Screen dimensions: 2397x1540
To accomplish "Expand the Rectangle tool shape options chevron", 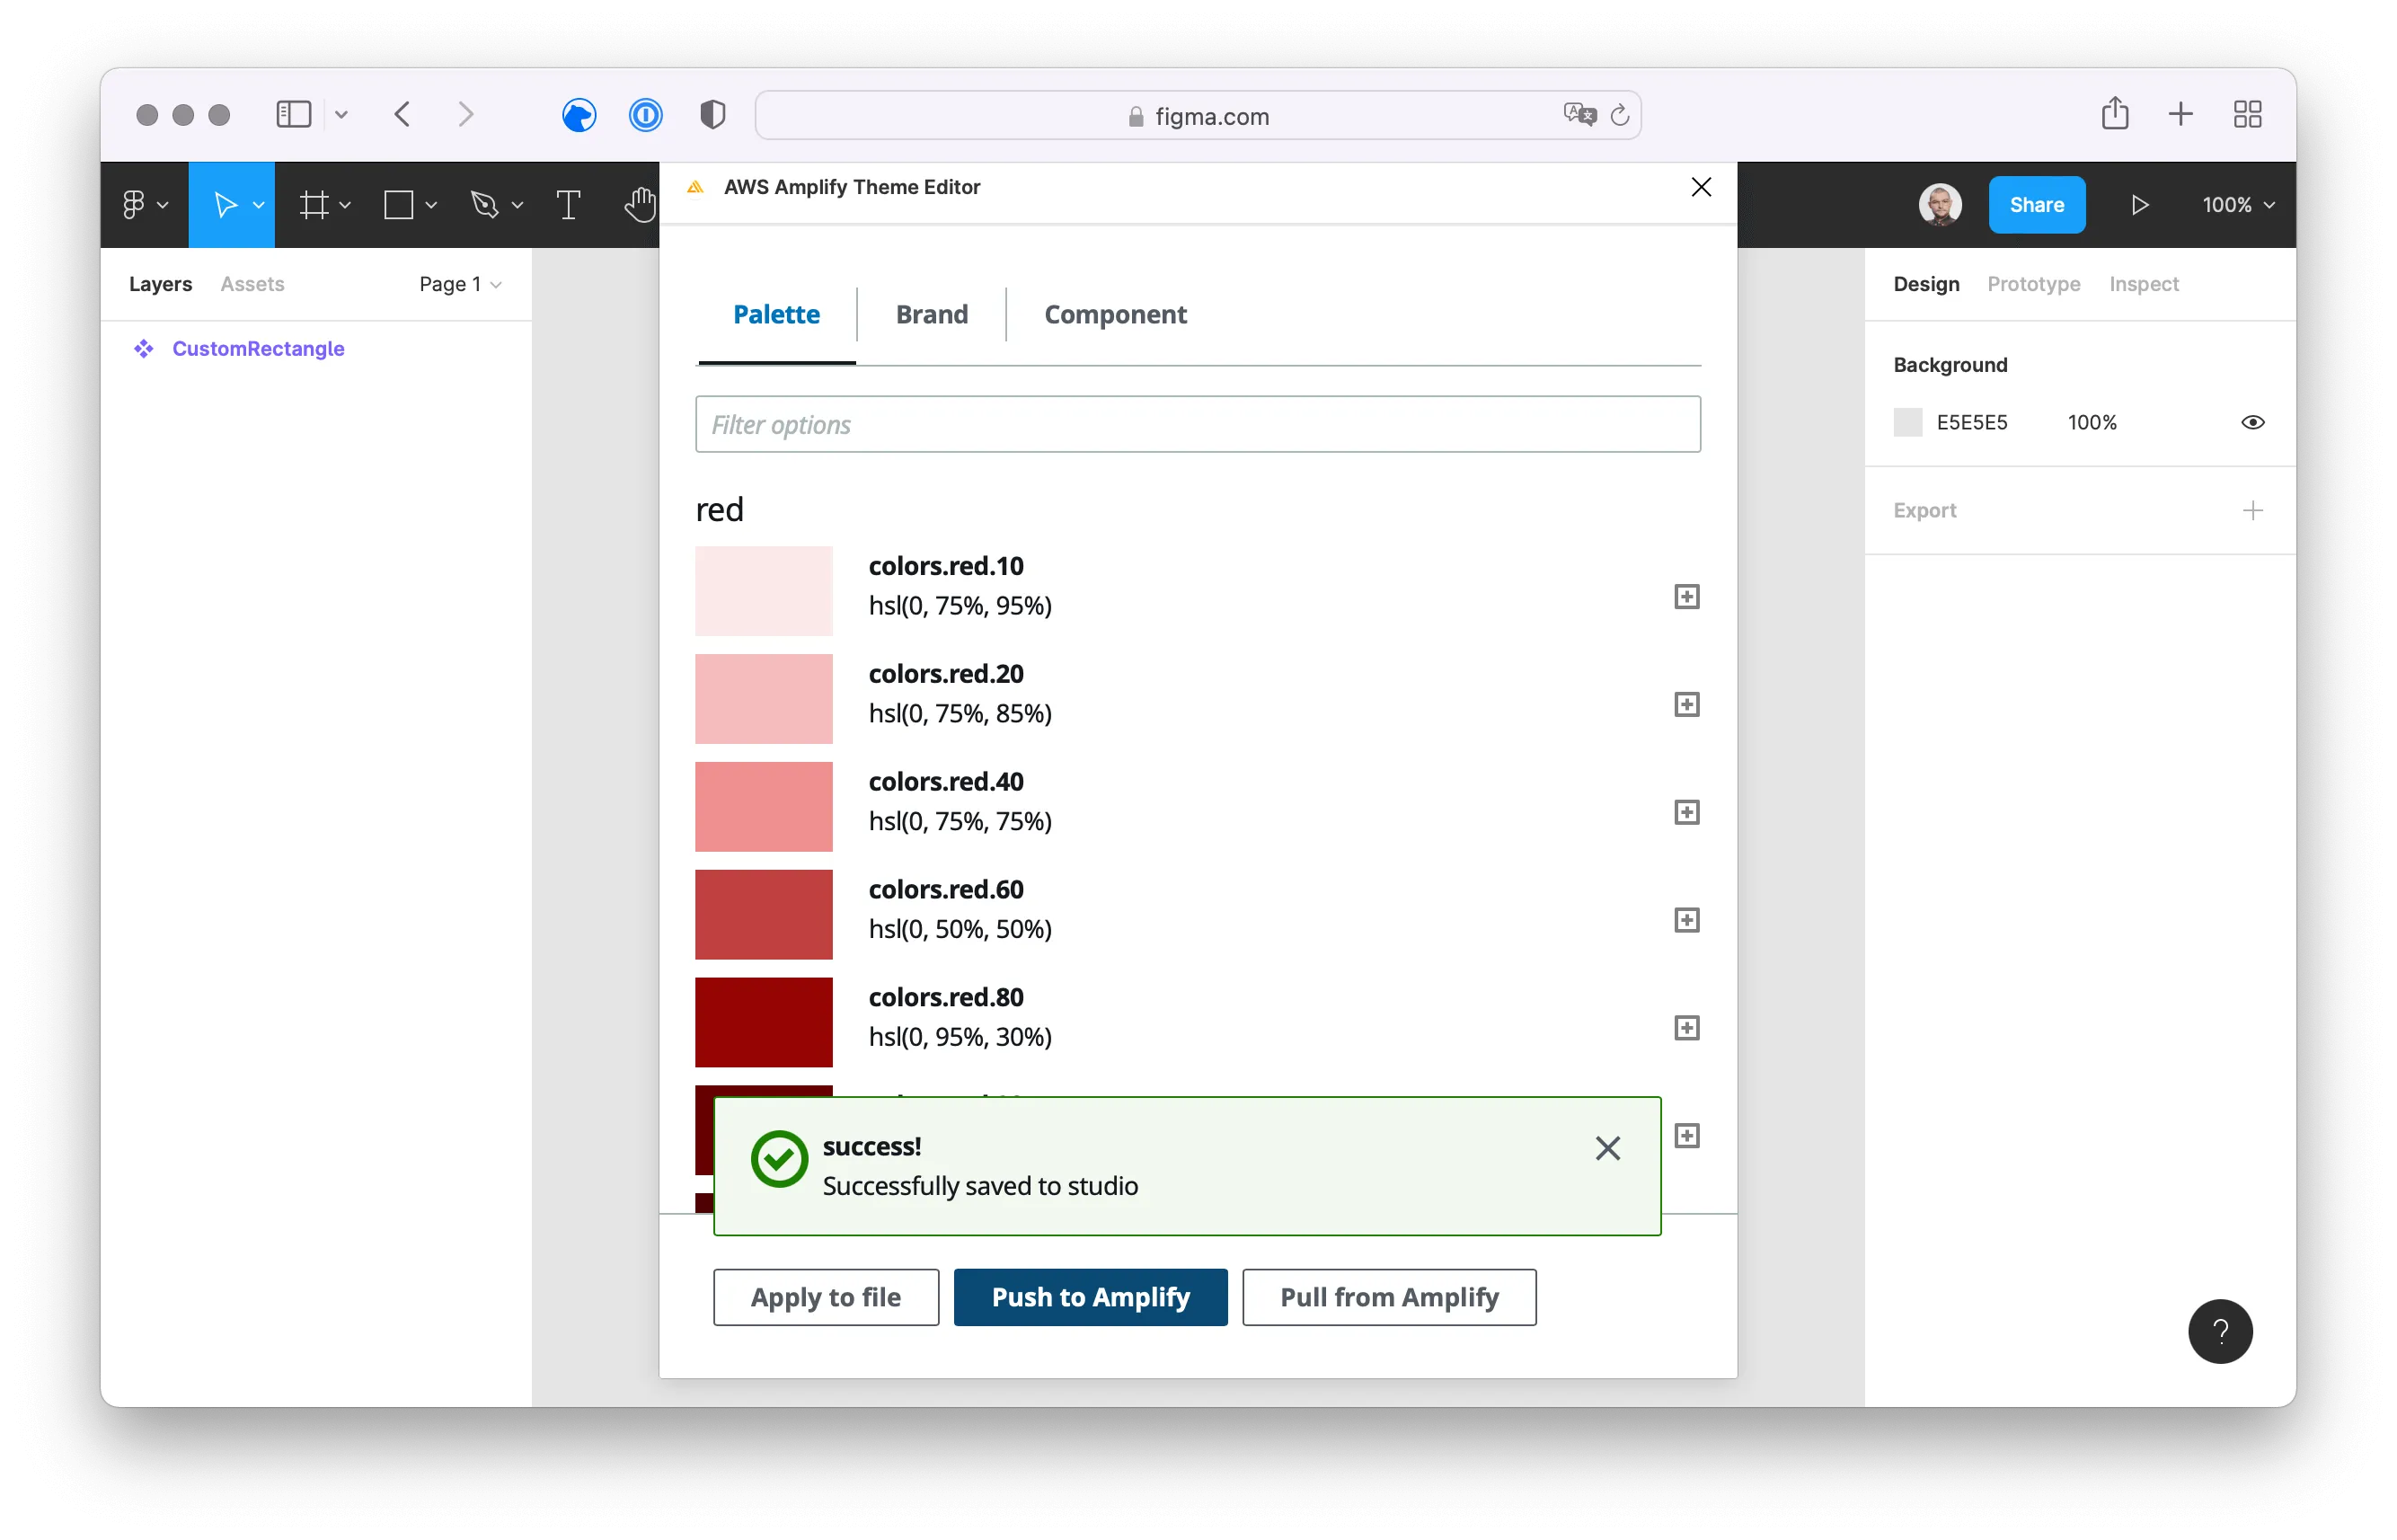I will click(x=432, y=204).
